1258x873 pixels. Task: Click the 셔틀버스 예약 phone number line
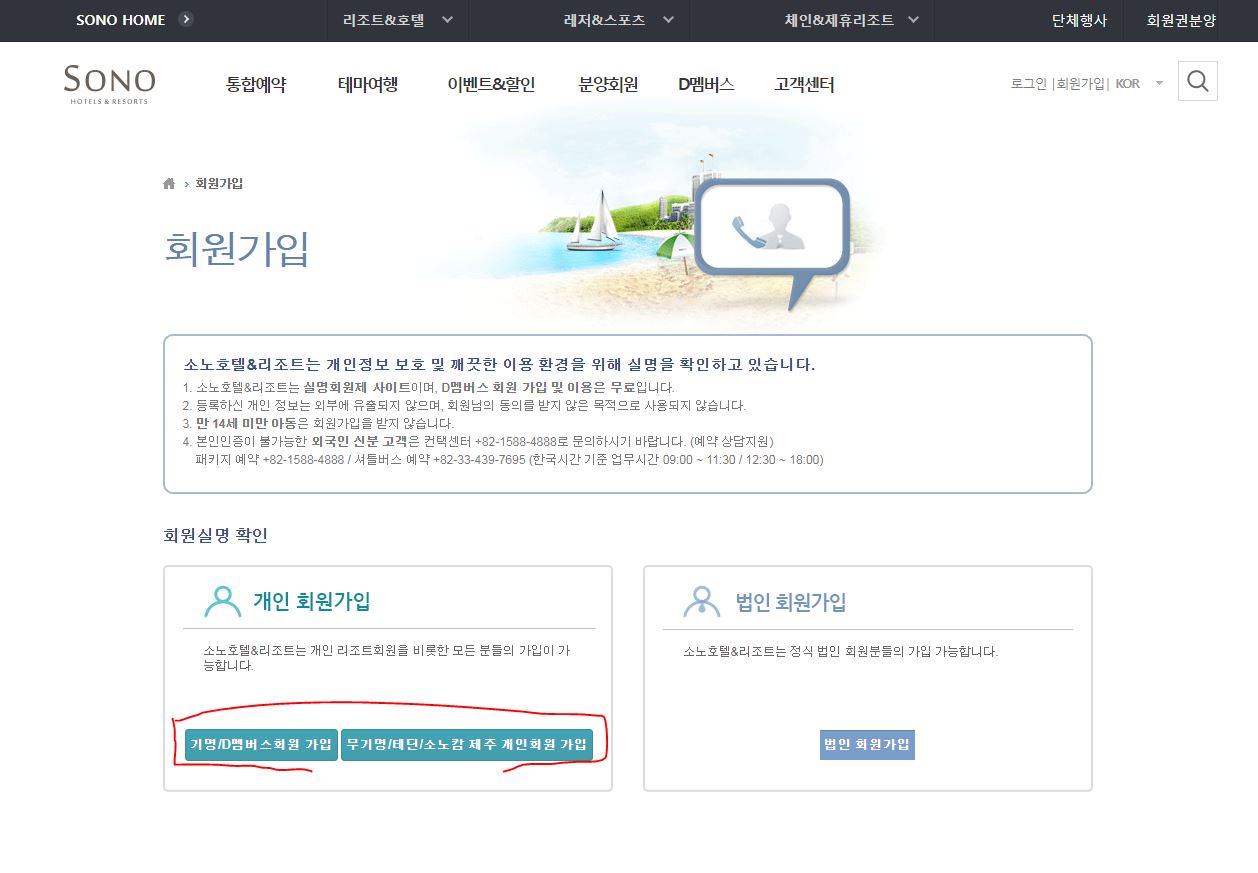pos(509,460)
